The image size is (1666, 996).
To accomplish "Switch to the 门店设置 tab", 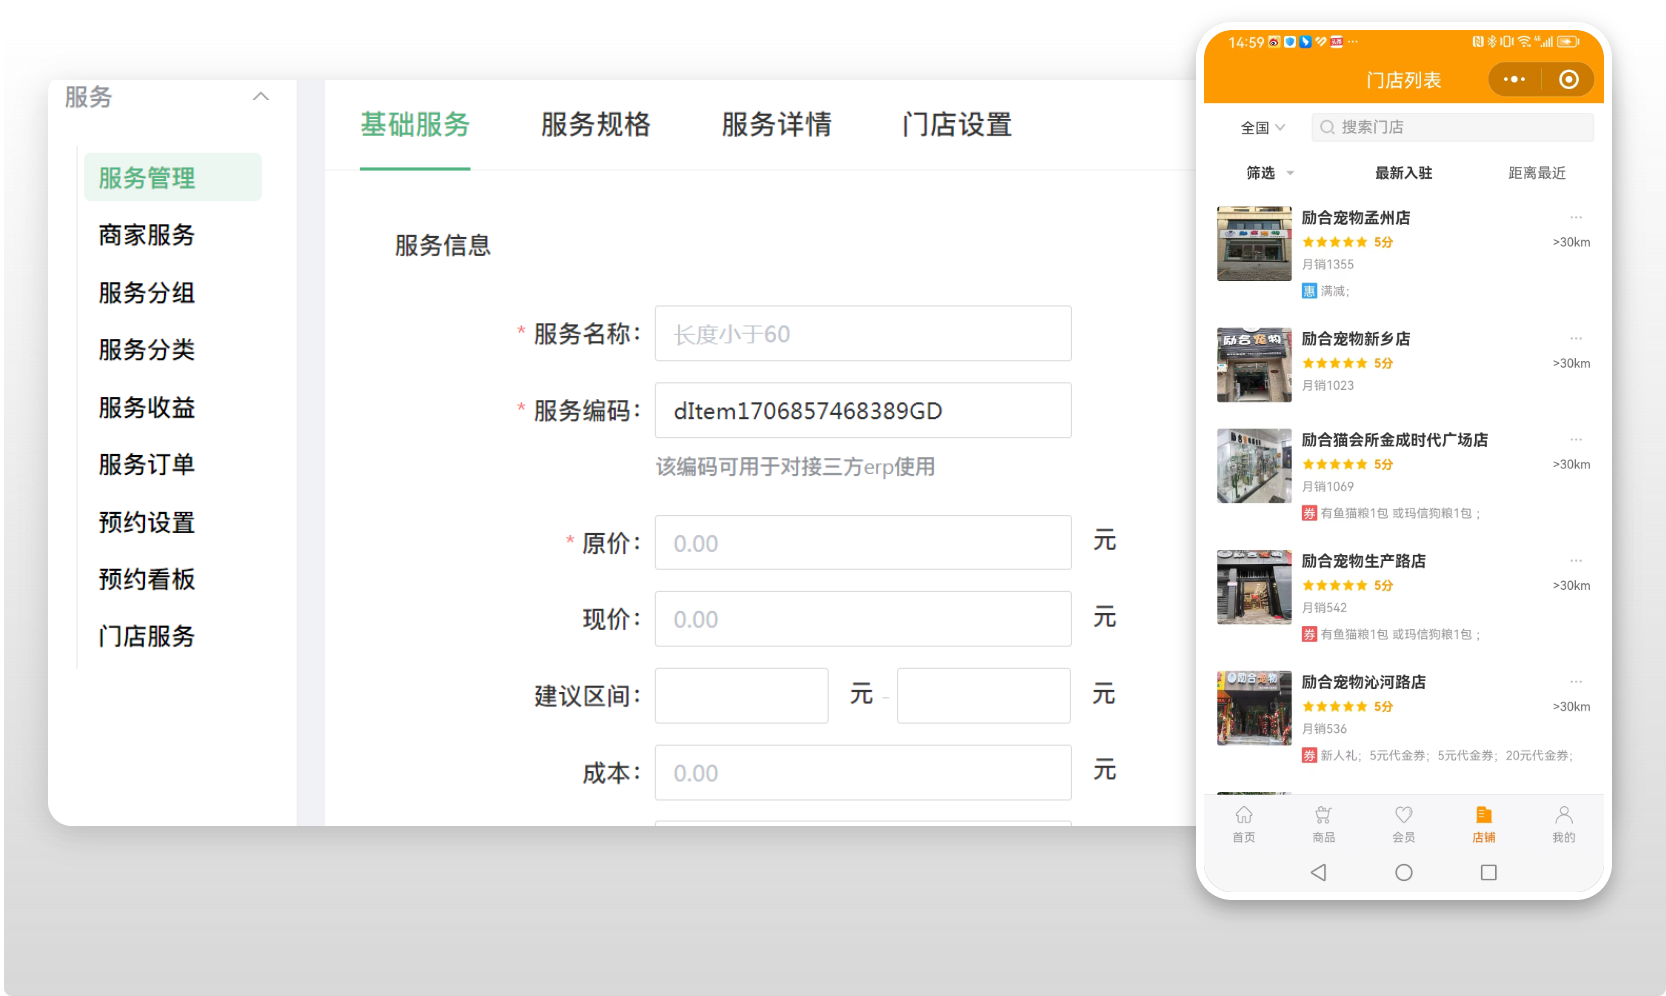I will click(956, 125).
